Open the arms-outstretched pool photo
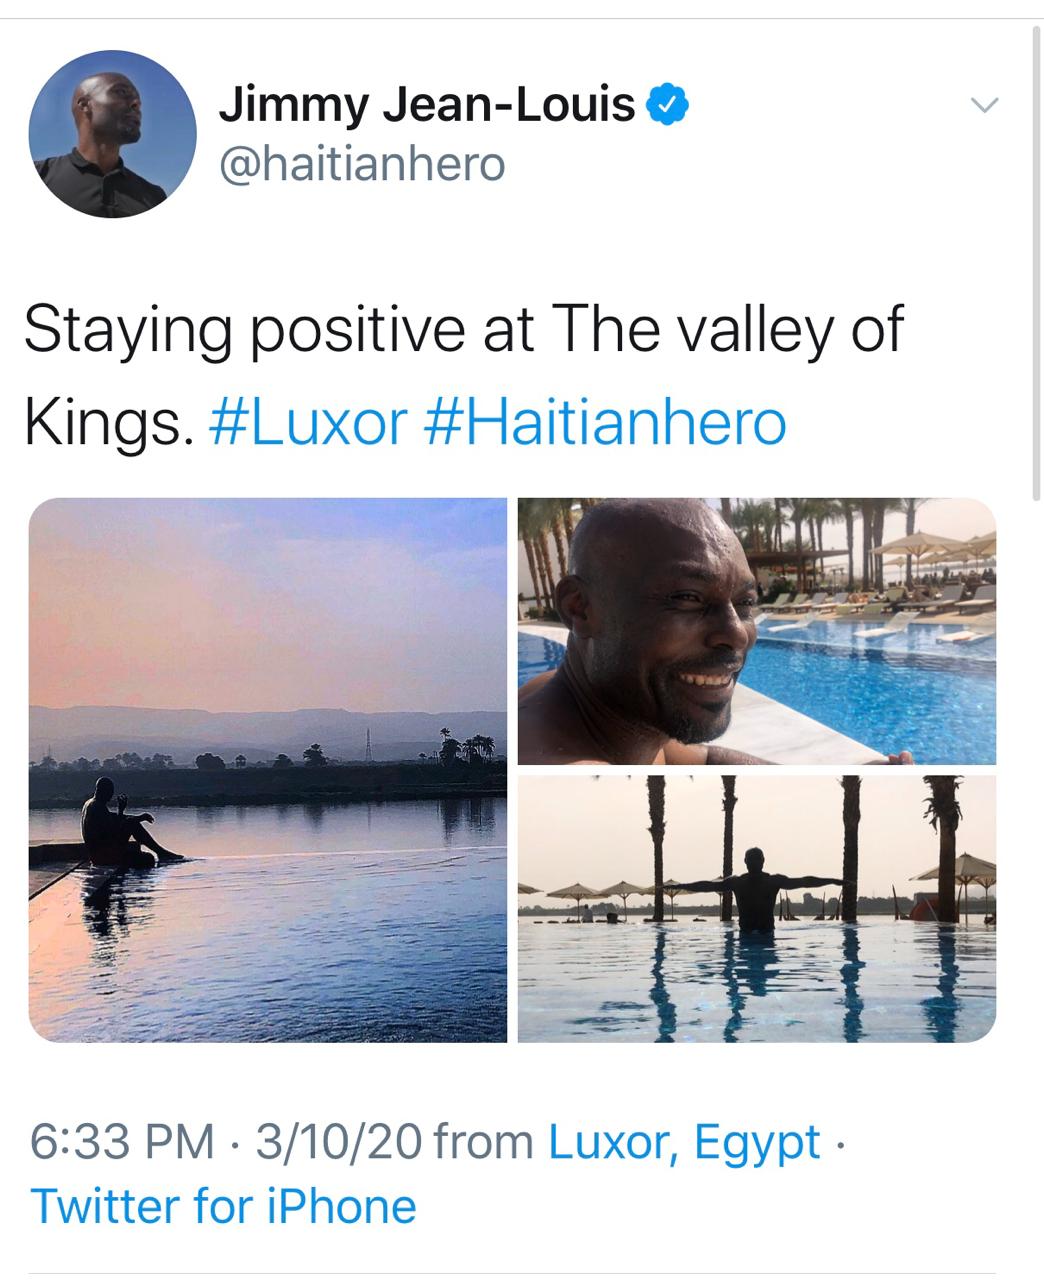This screenshot has width=1044, height=1280. pyautogui.click(x=757, y=909)
